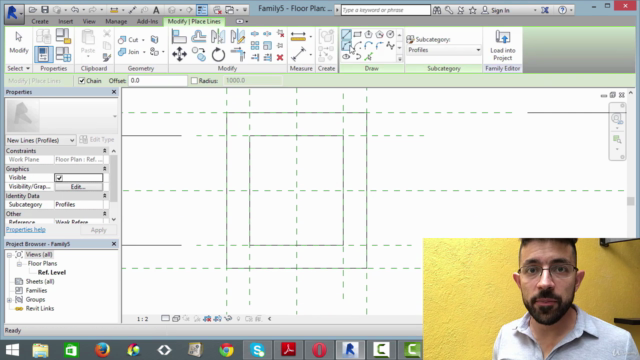Close the Project Browser panel
The height and width of the screenshot is (360, 640).
114,244
